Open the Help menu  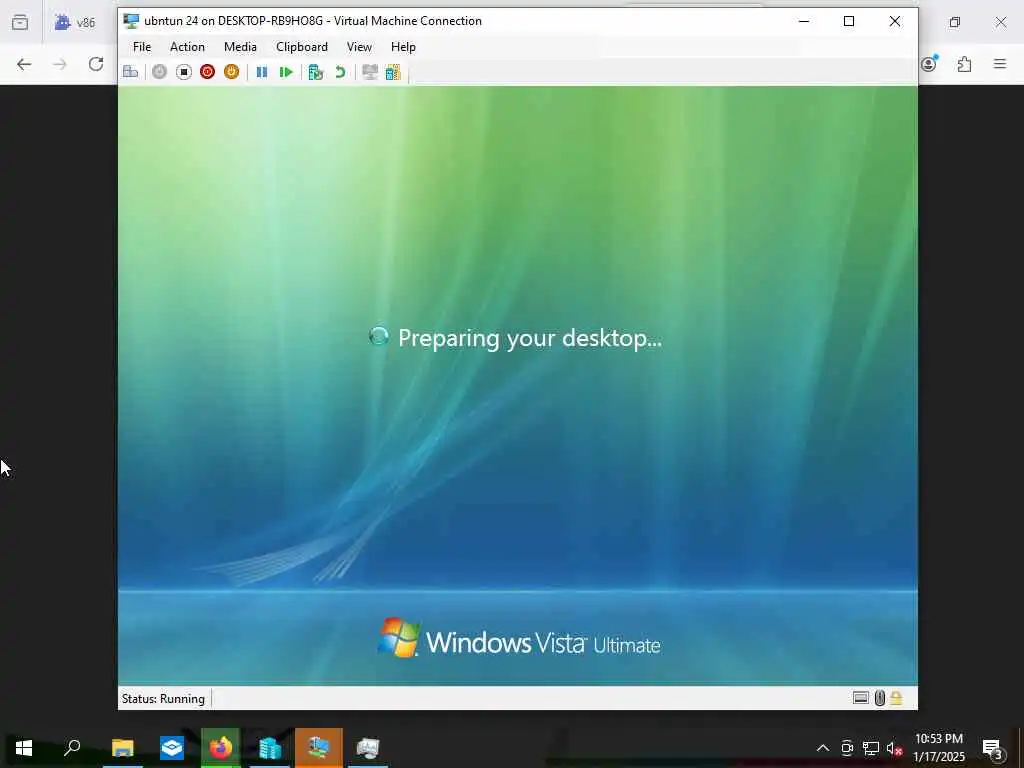[x=403, y=47]
